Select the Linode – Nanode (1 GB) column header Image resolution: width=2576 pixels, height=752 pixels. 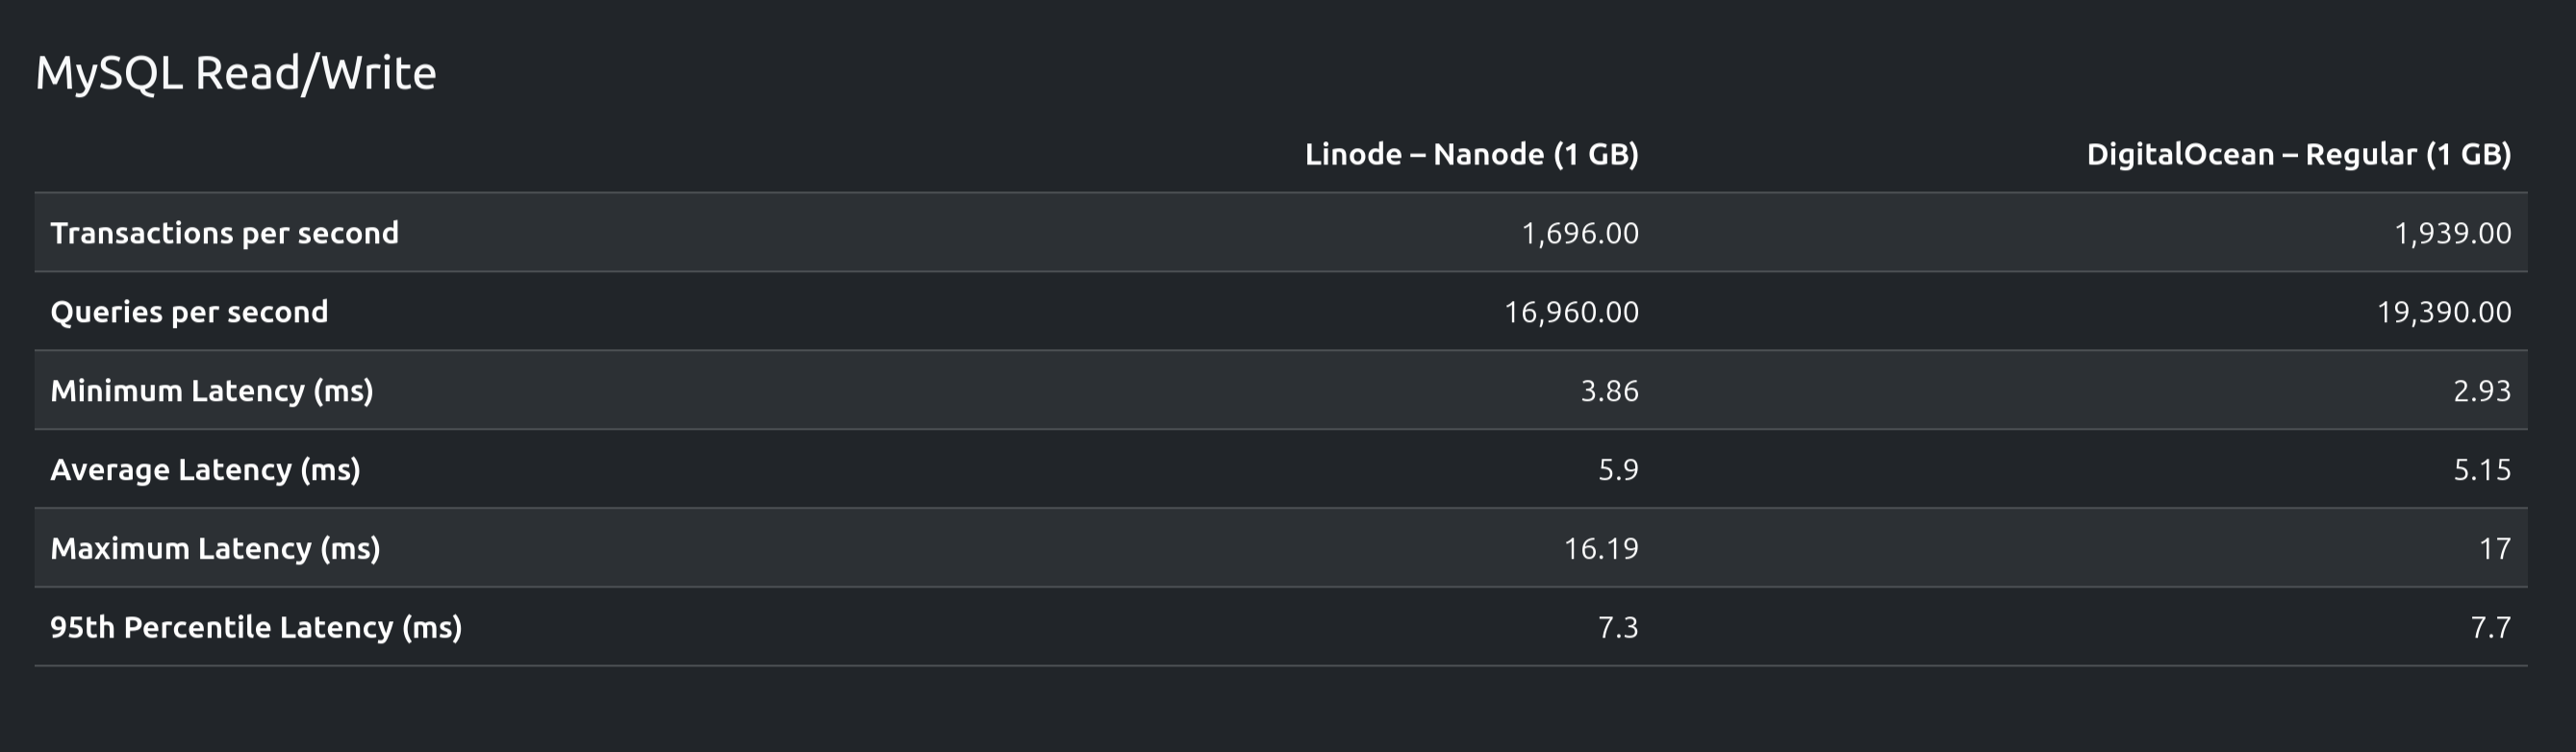pyautogui.click(x=1471, y=154)
